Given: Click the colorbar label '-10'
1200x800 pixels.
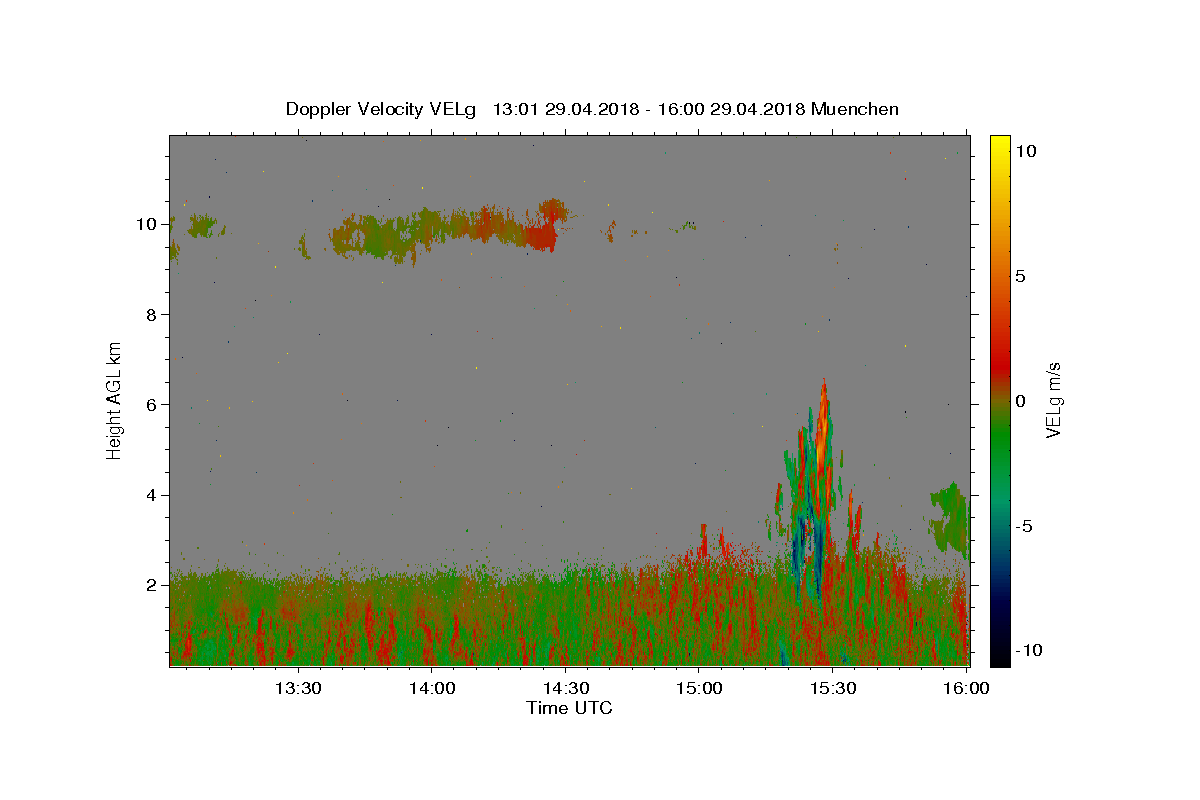Looking at the screenshot, I should [x=1029, y=651].
